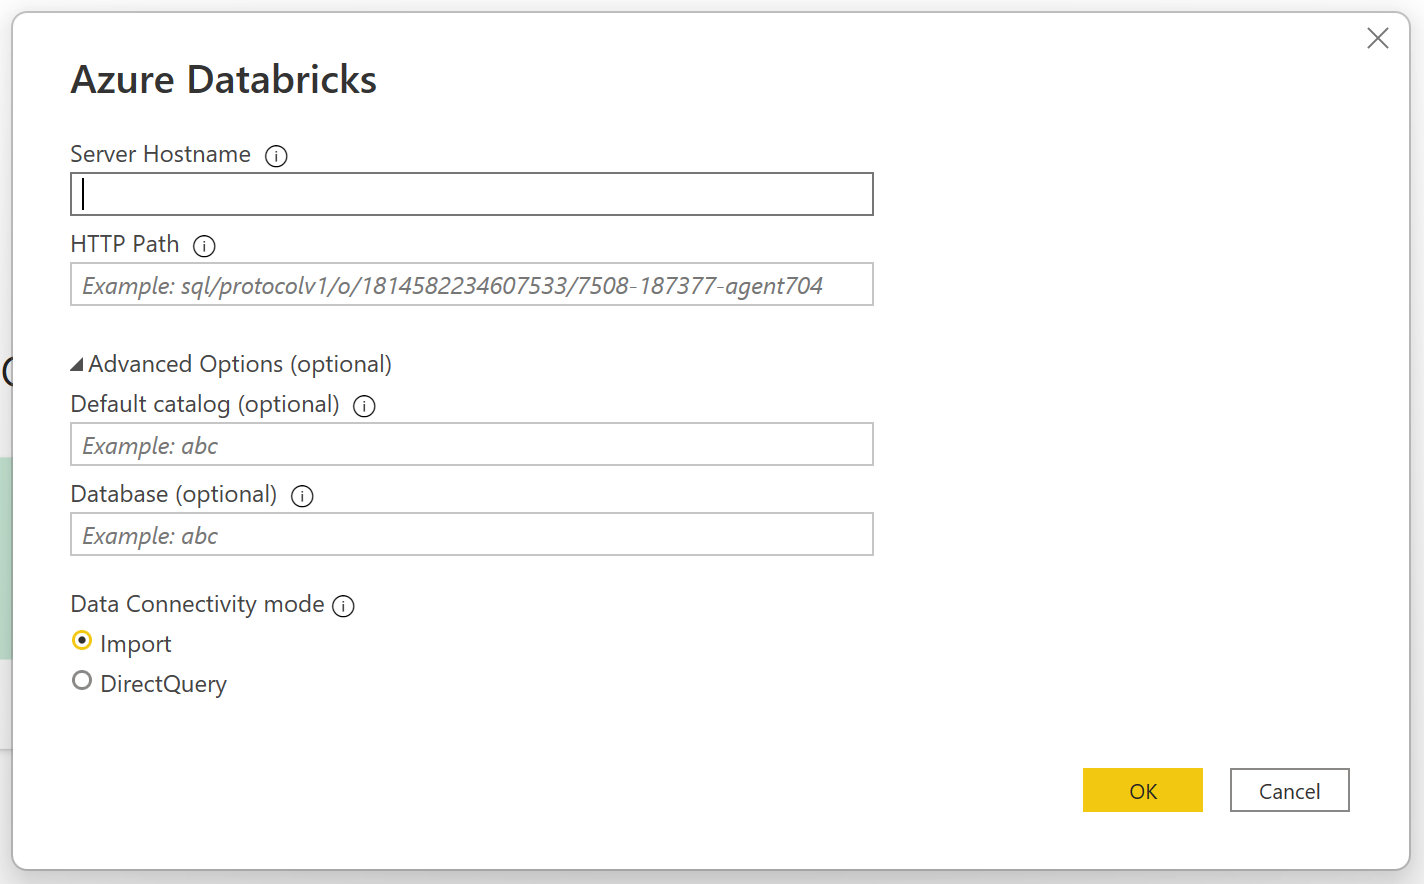Click the HTTP Path example input field
Image resolution: width=1424 pixels, height=884 pixels.
click(471, 284)
